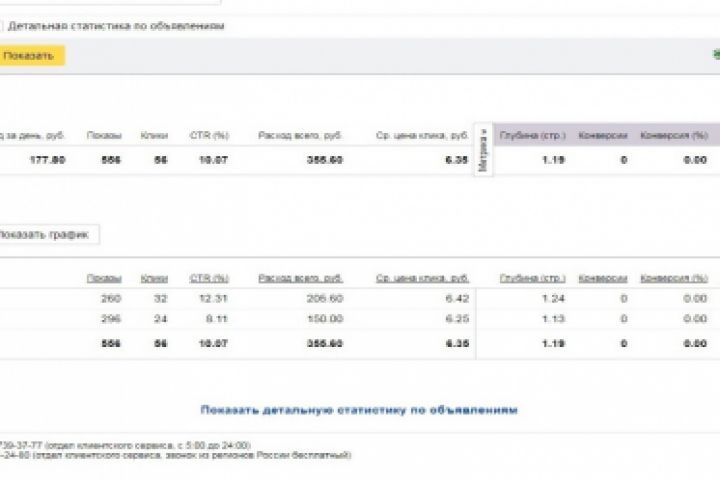Sort by underlined Расход всего, руб. link
720x480 pixels.
pos(300,278)
